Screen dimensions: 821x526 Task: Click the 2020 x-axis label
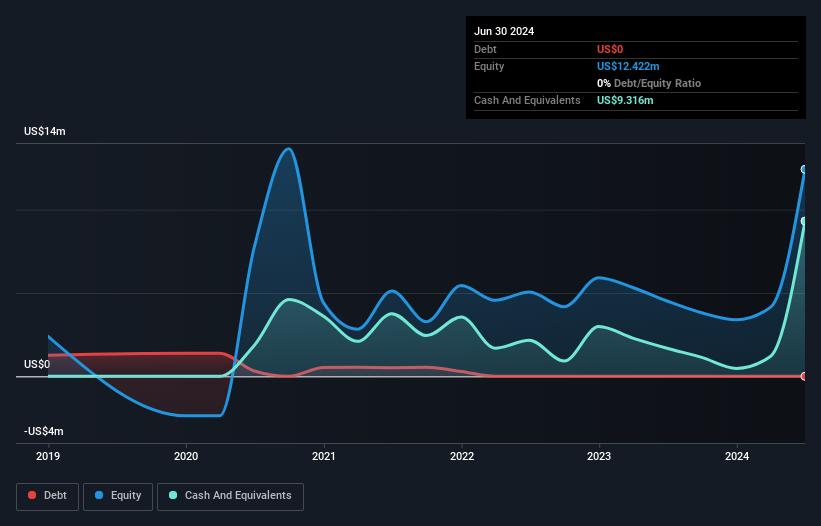[186, 456]
